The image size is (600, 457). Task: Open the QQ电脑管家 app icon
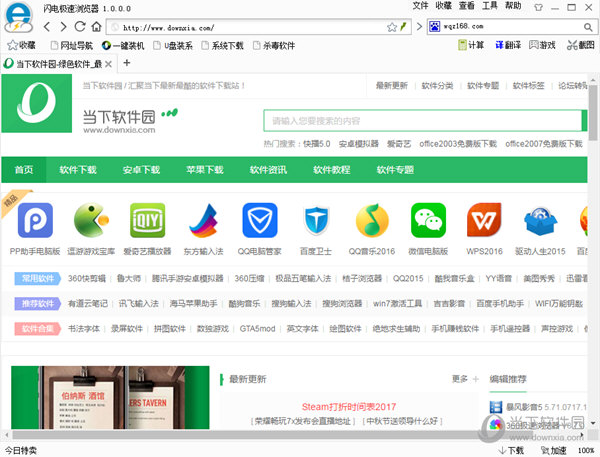[x=260, y=220]
